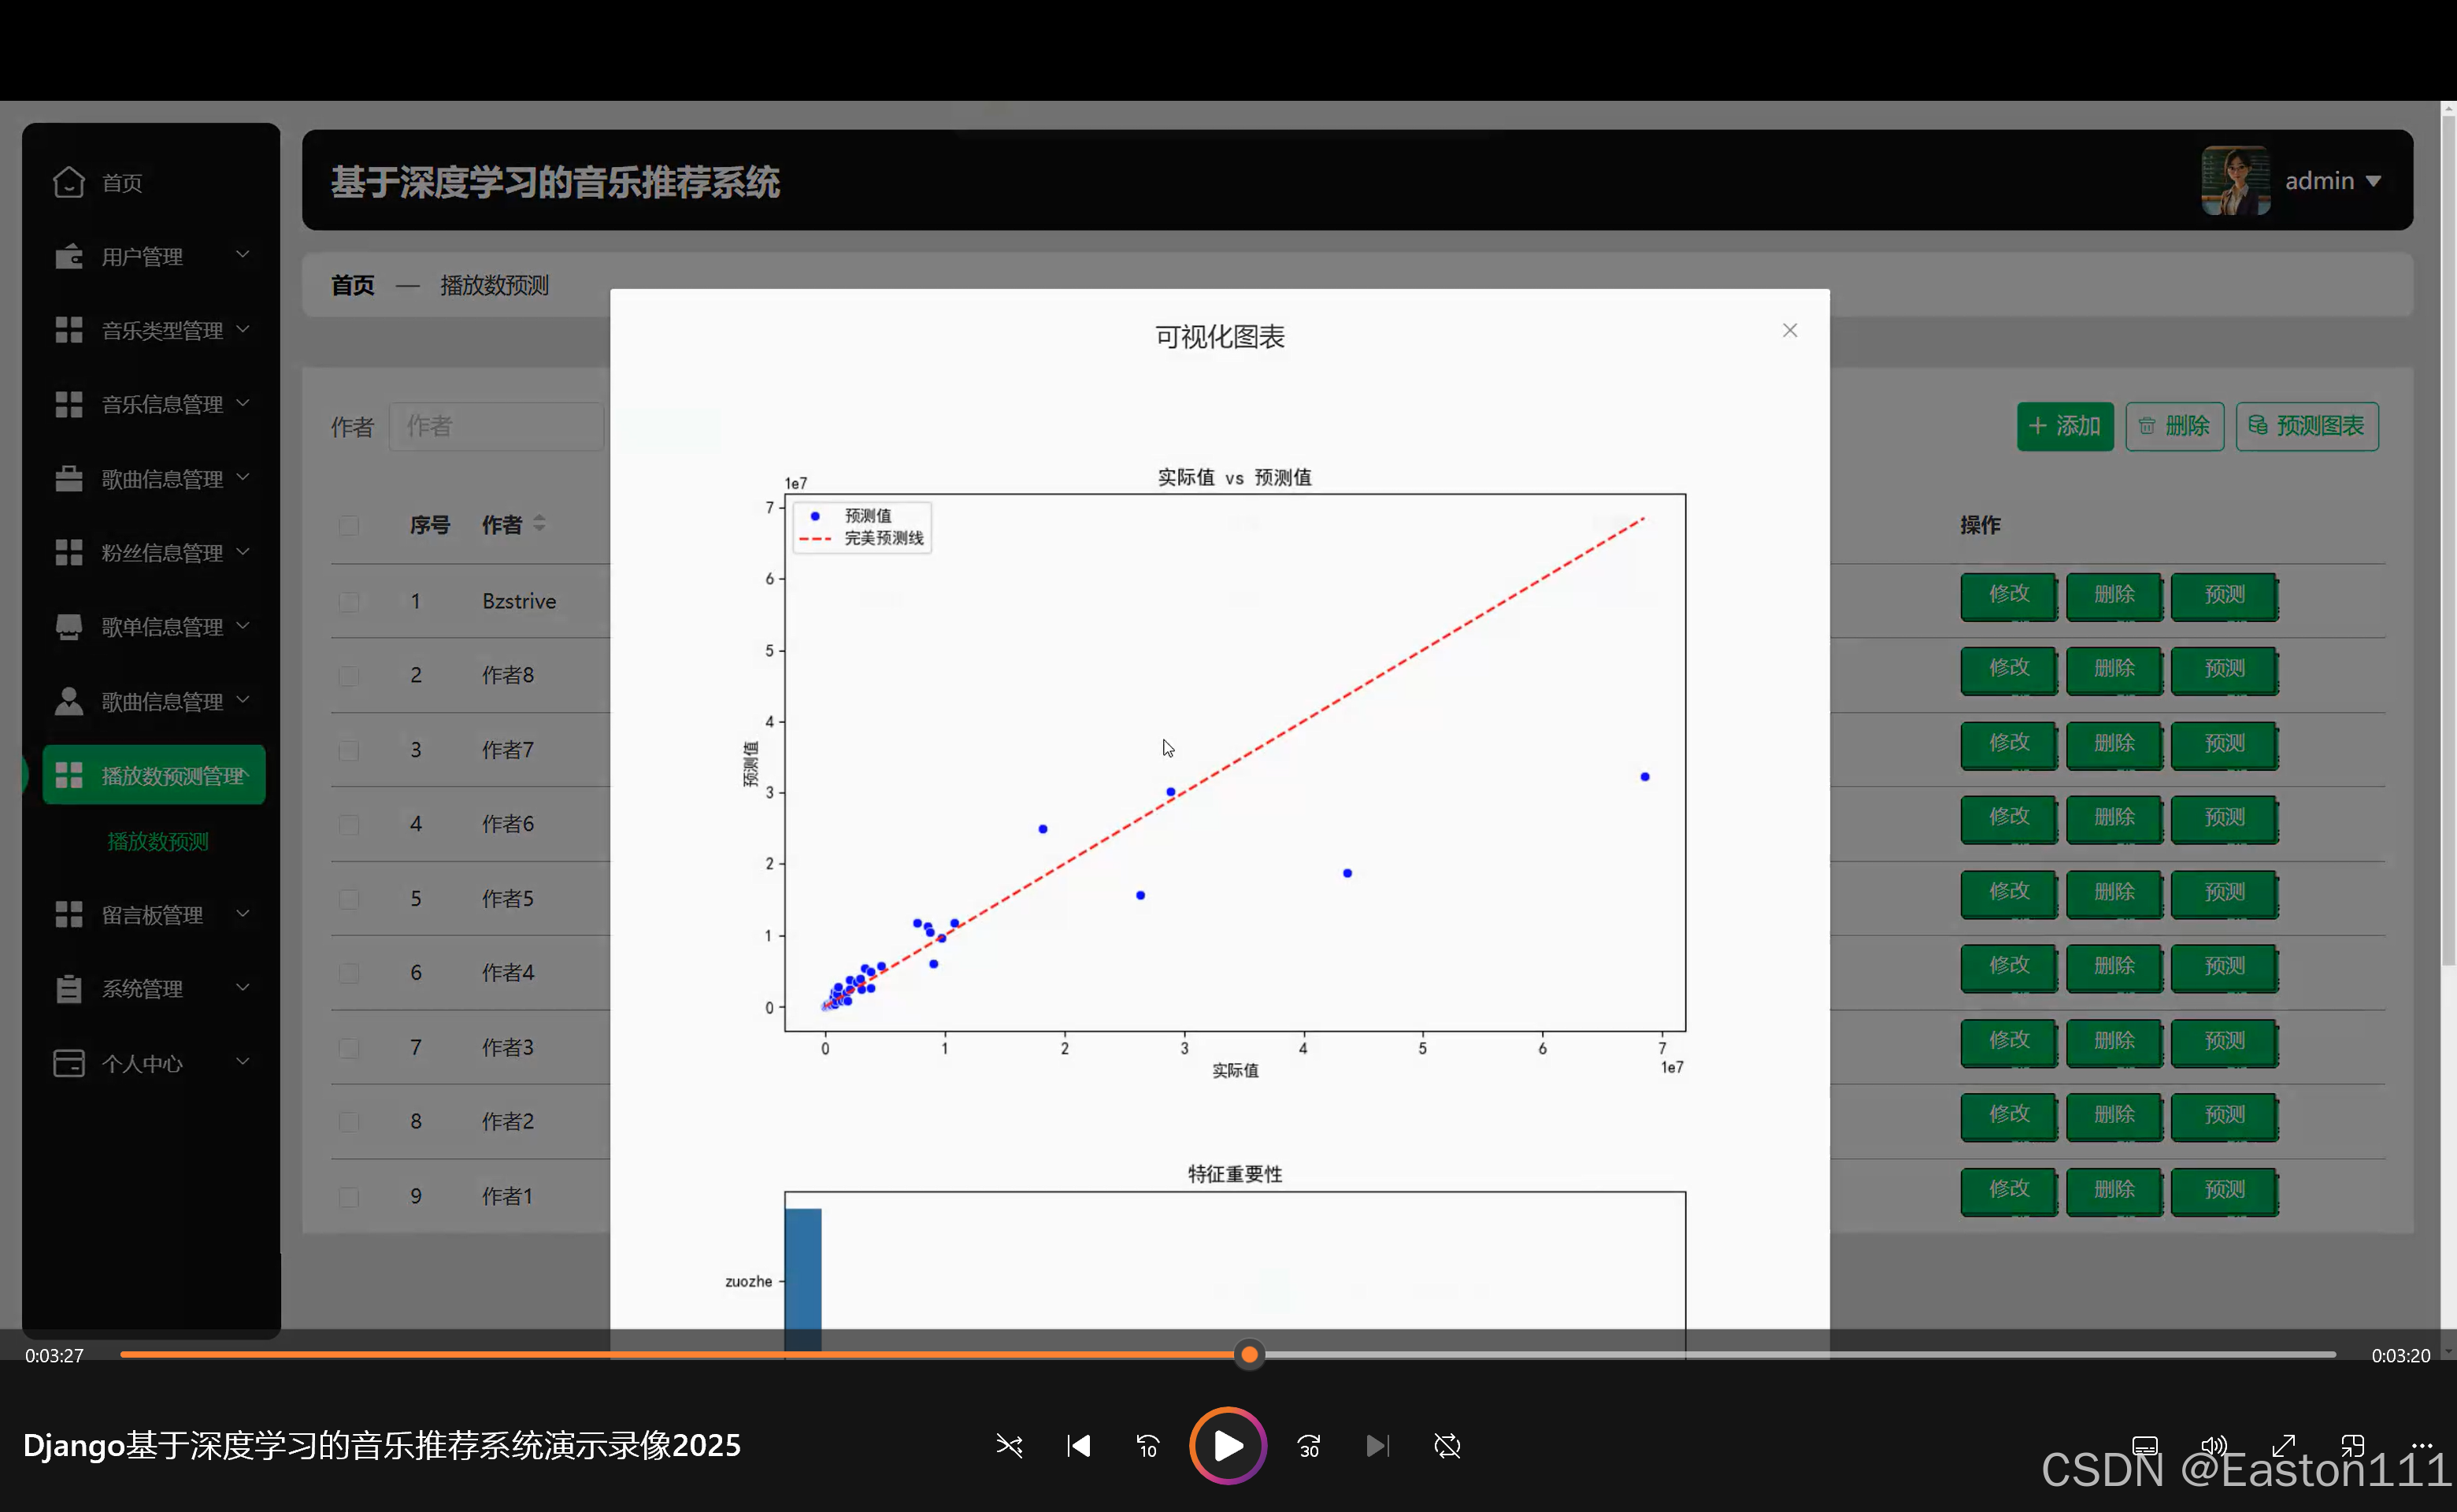Screen dimensions: 2457x1512
Task: Tick the checkbox for 作者8 row
Action: [x=348, y=676]
